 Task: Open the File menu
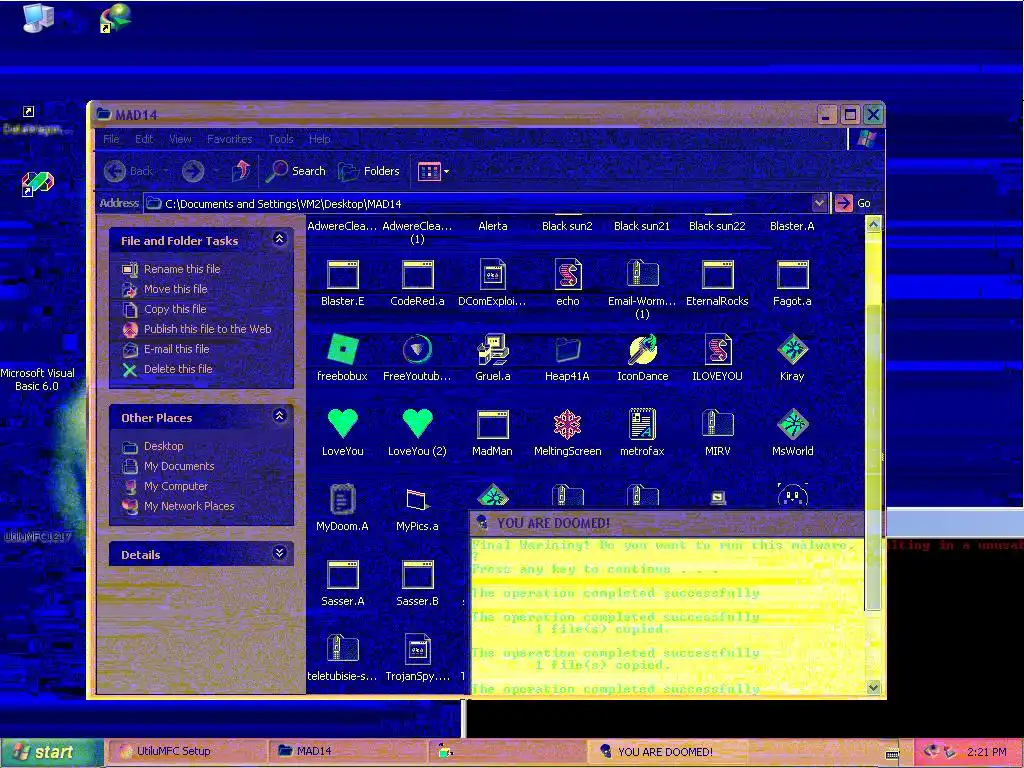112,139
